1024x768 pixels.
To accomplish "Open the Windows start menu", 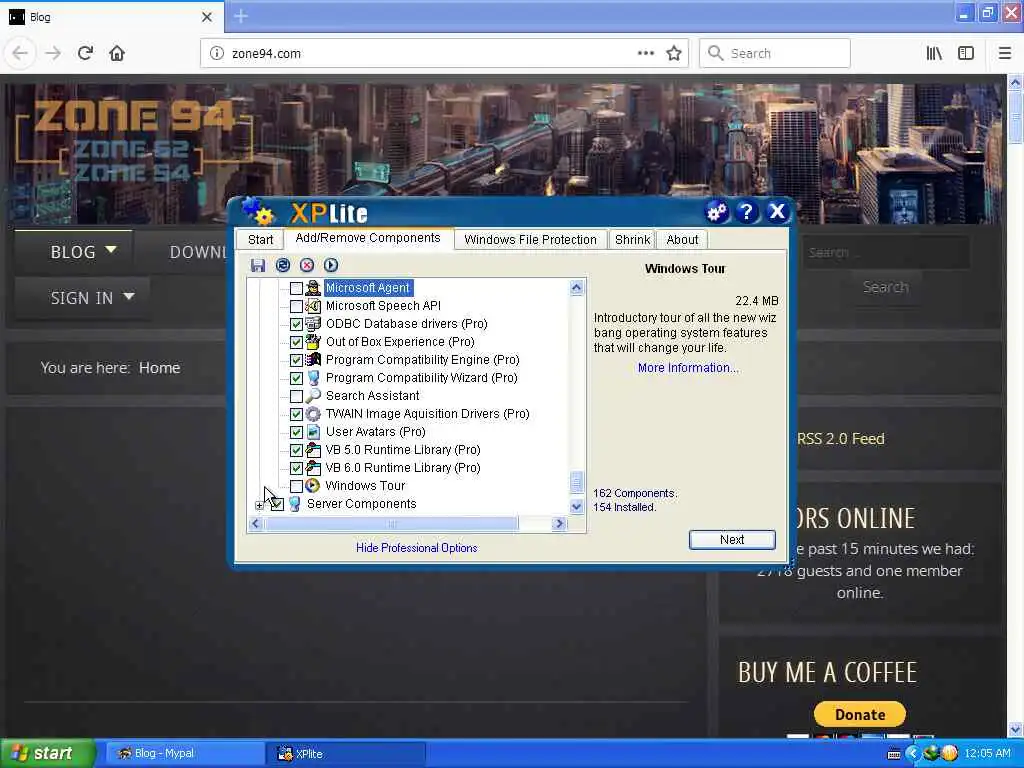I will click(47, 753).
